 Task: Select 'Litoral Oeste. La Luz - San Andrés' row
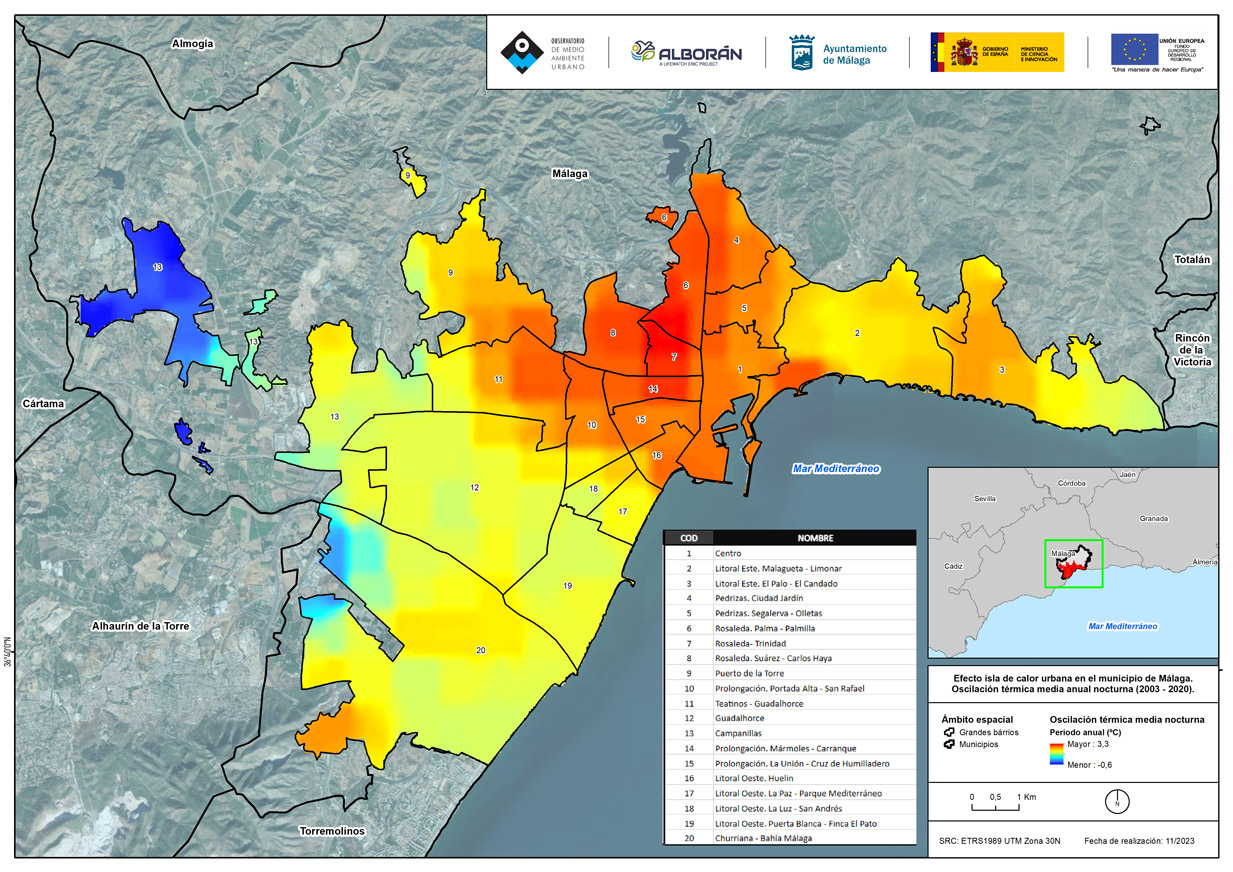[x=790, y=808]
